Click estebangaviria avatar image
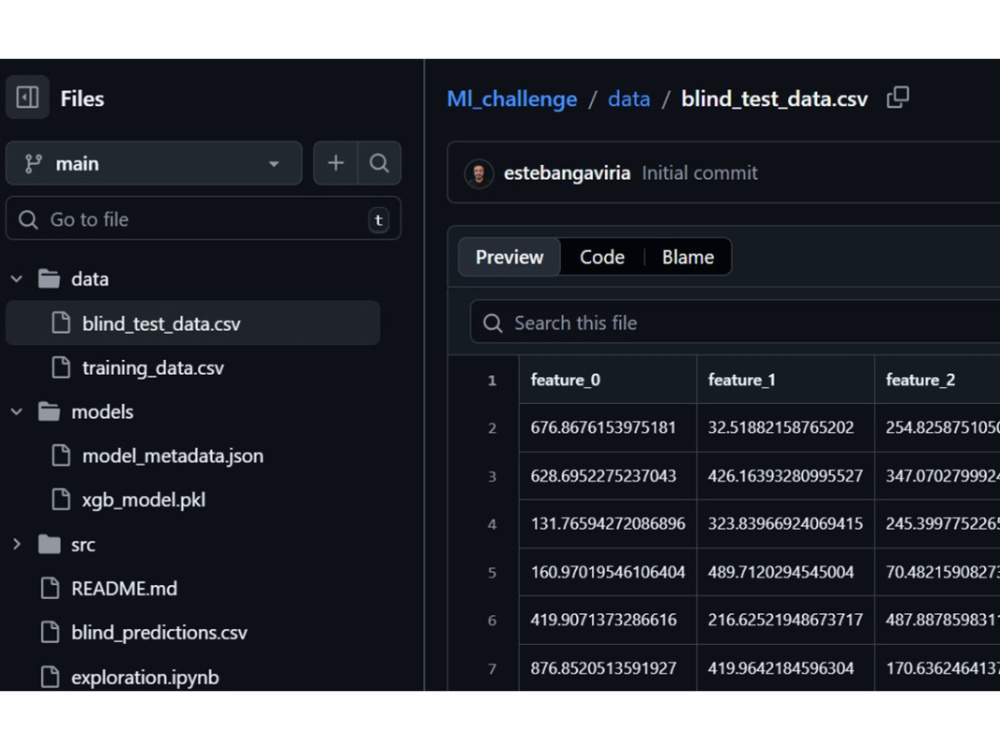 pyautogui.click(x=479, y=173)
